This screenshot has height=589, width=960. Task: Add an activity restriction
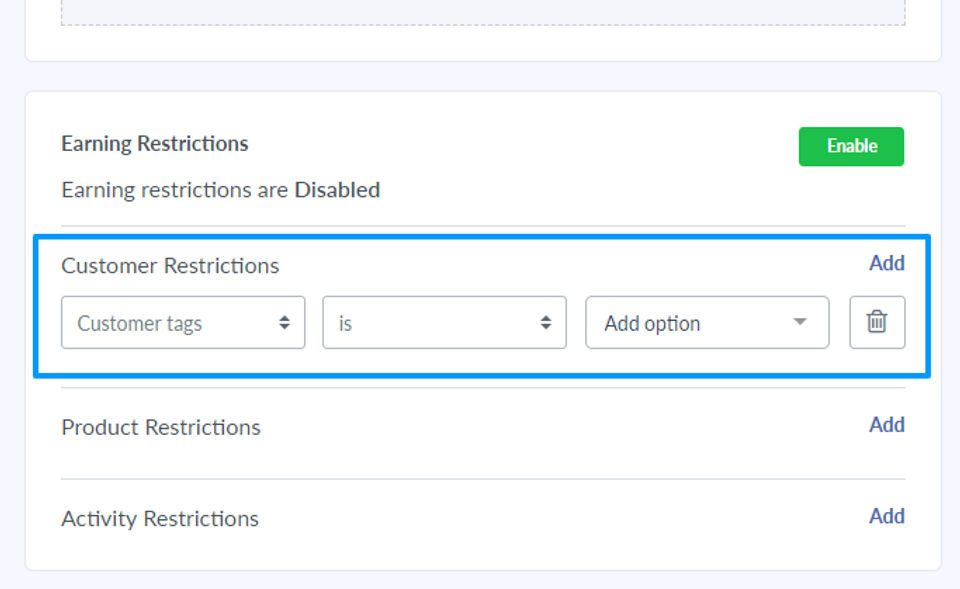(x=886, y=516)
